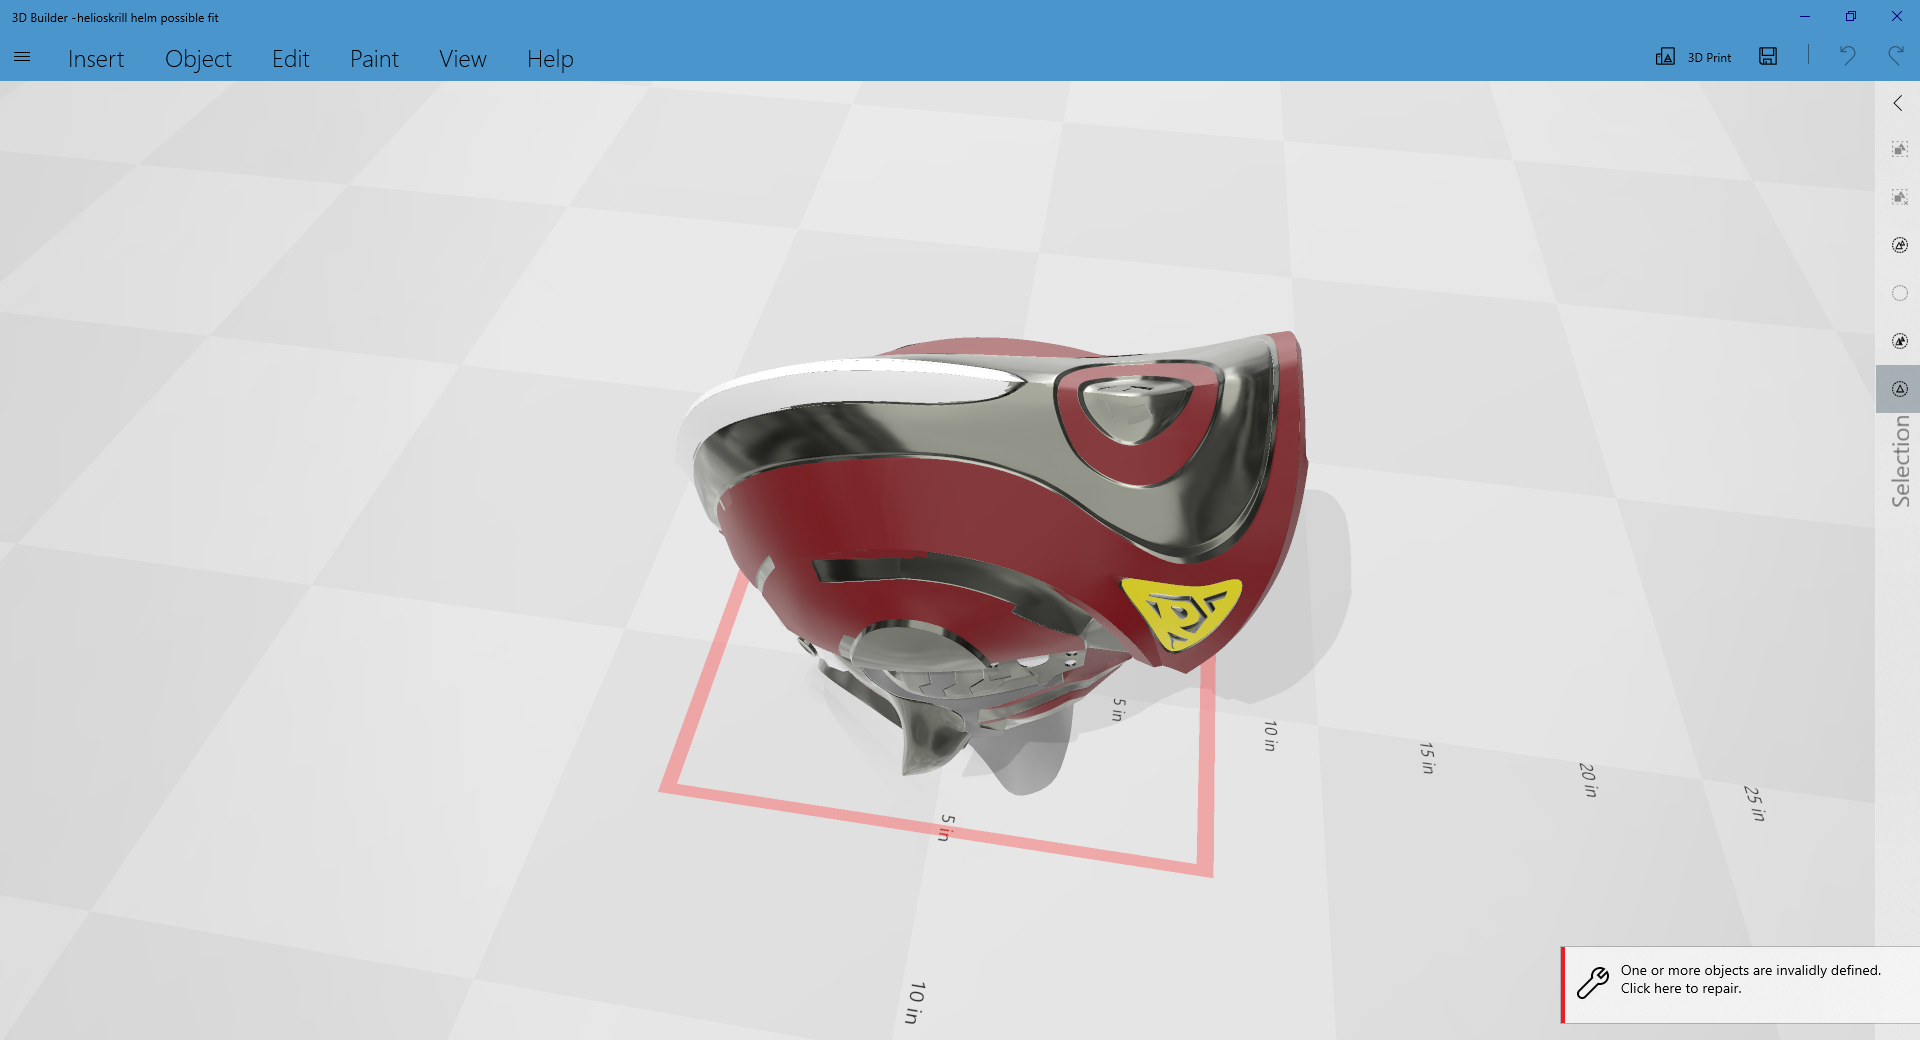Click the Ungroup objects icon
The image size is (1920, 1040).
1900,197
